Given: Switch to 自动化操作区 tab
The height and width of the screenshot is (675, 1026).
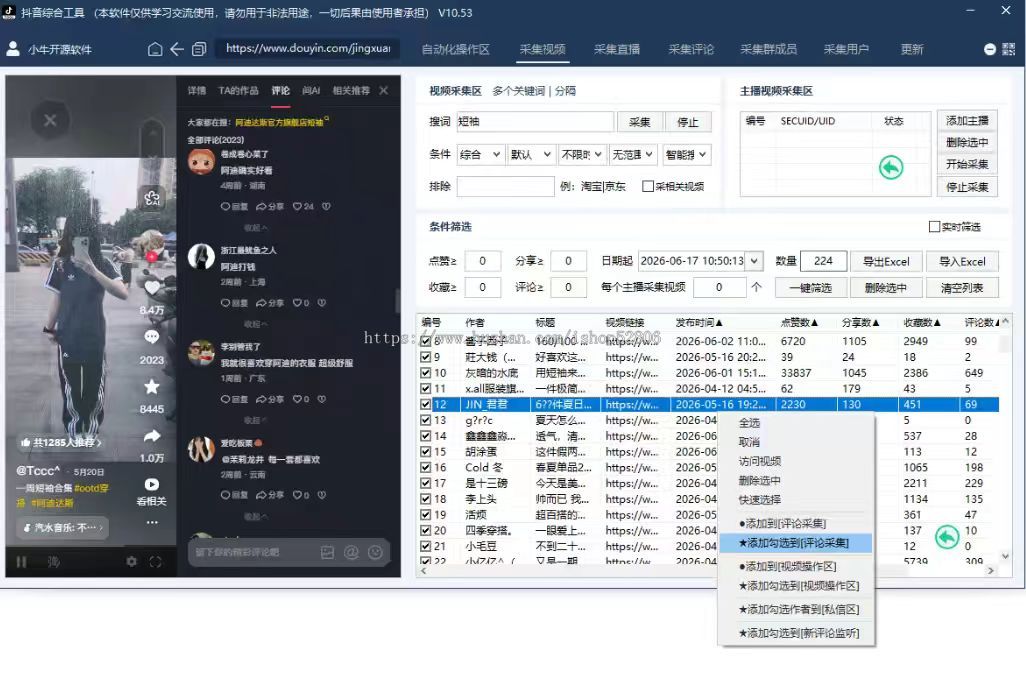Looking at the screenshot, I should (x=455, y=49).
